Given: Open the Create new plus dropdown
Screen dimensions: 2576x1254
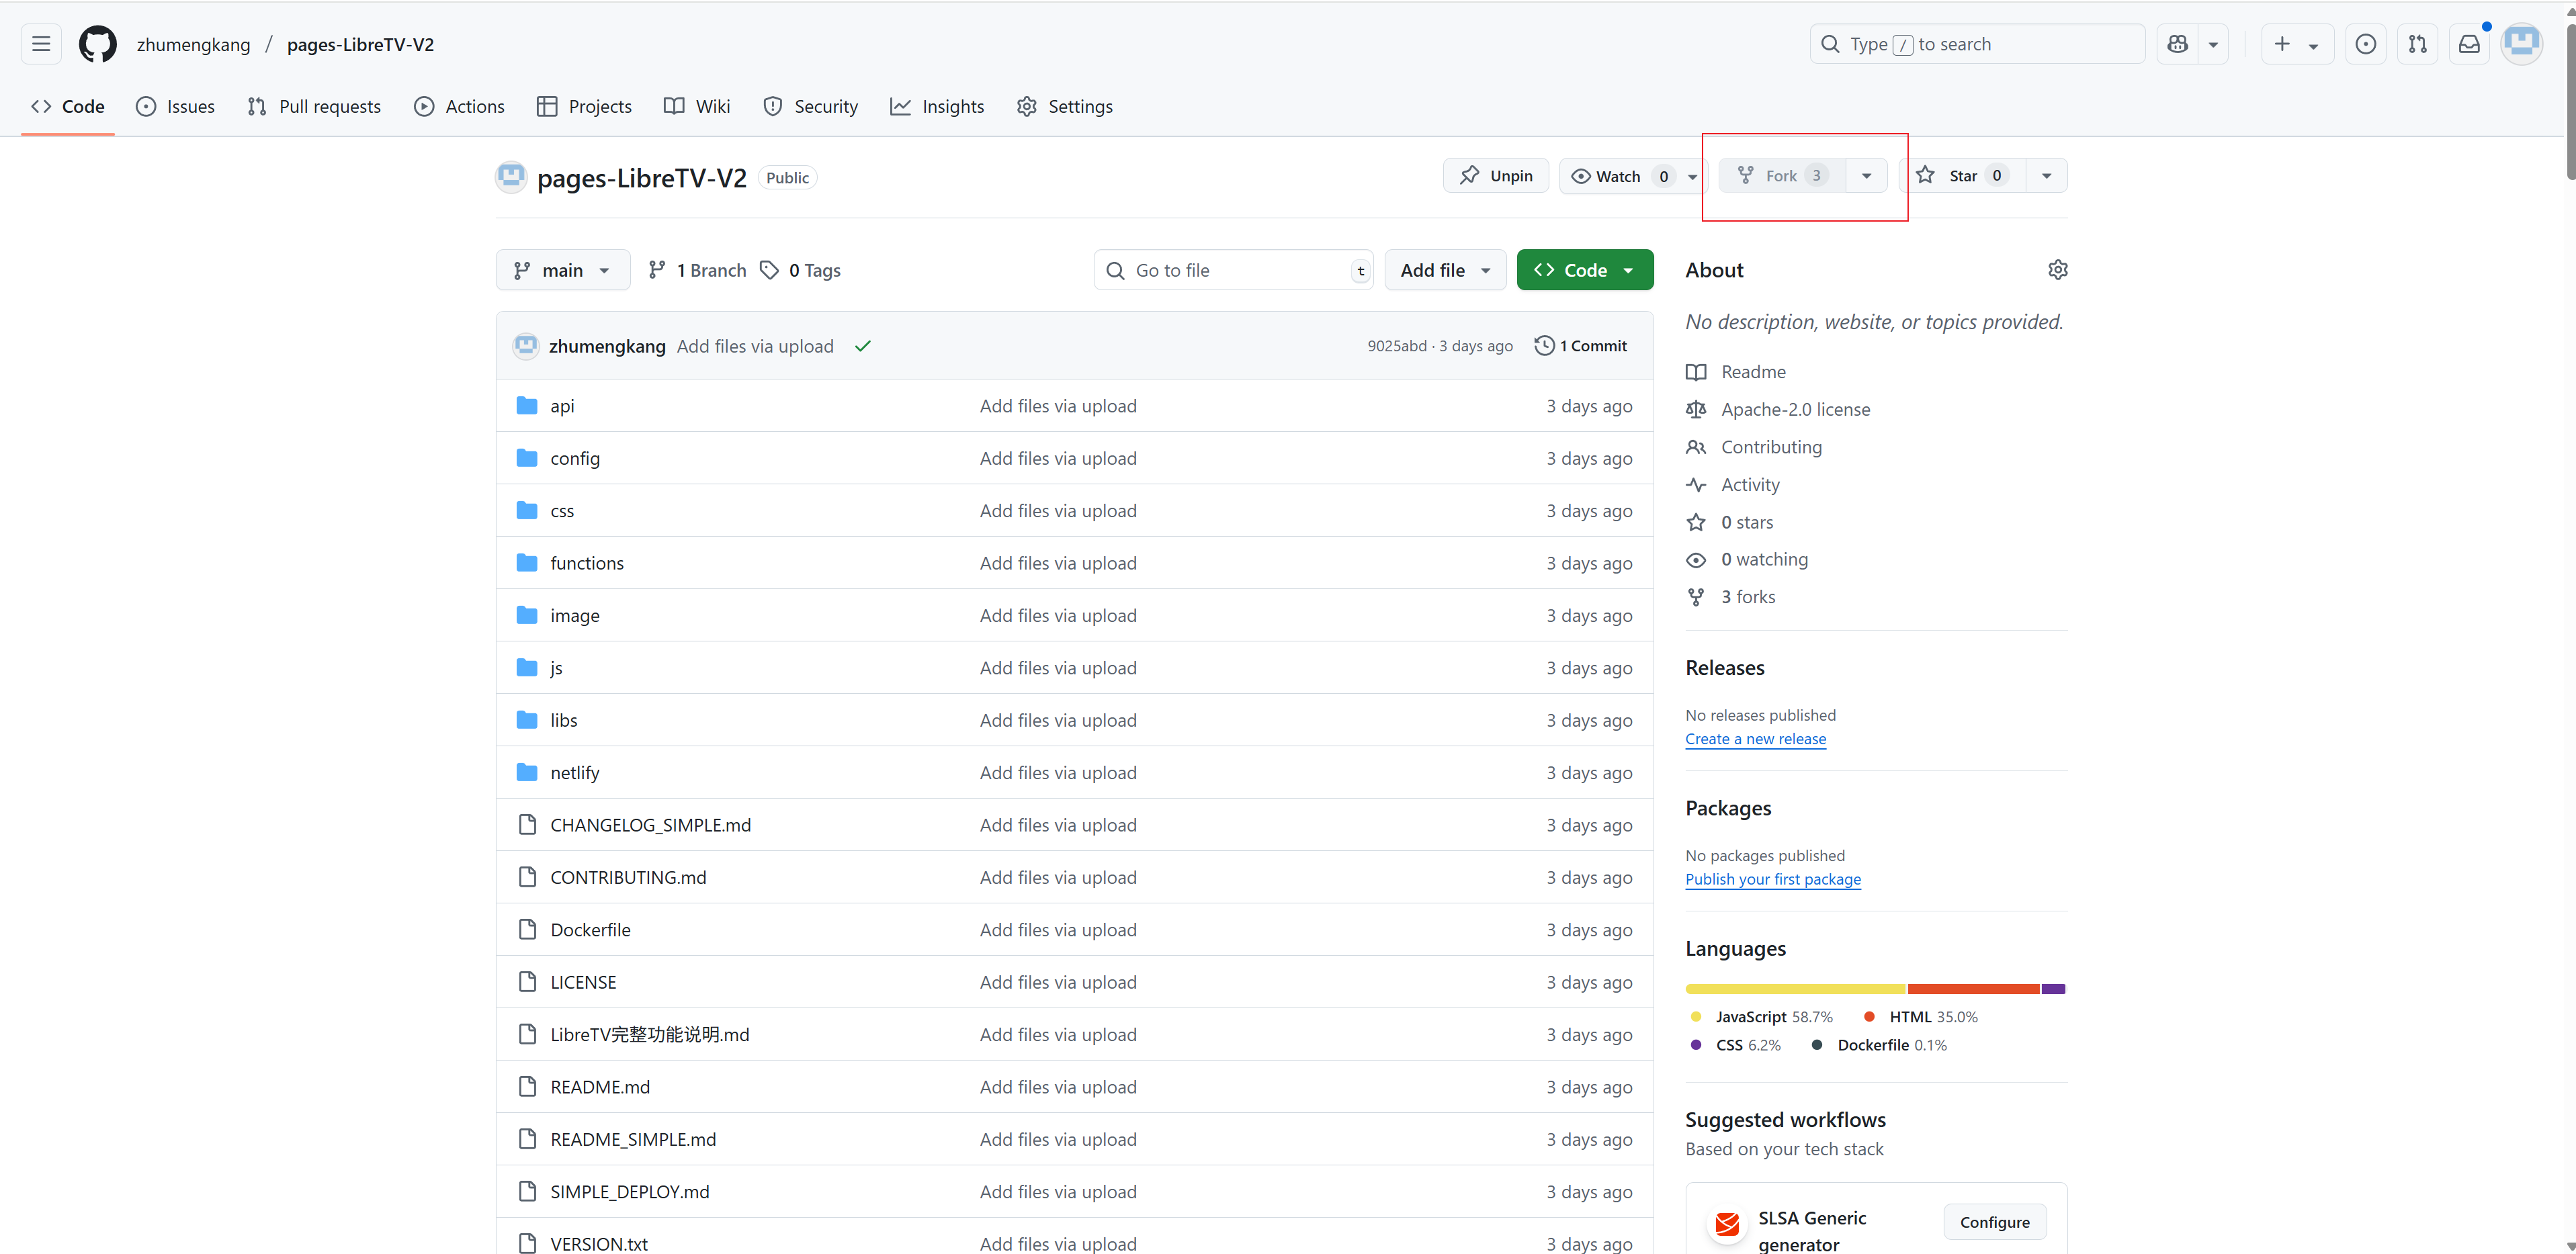Looking at the screenshot, I should pos(2297,44).
